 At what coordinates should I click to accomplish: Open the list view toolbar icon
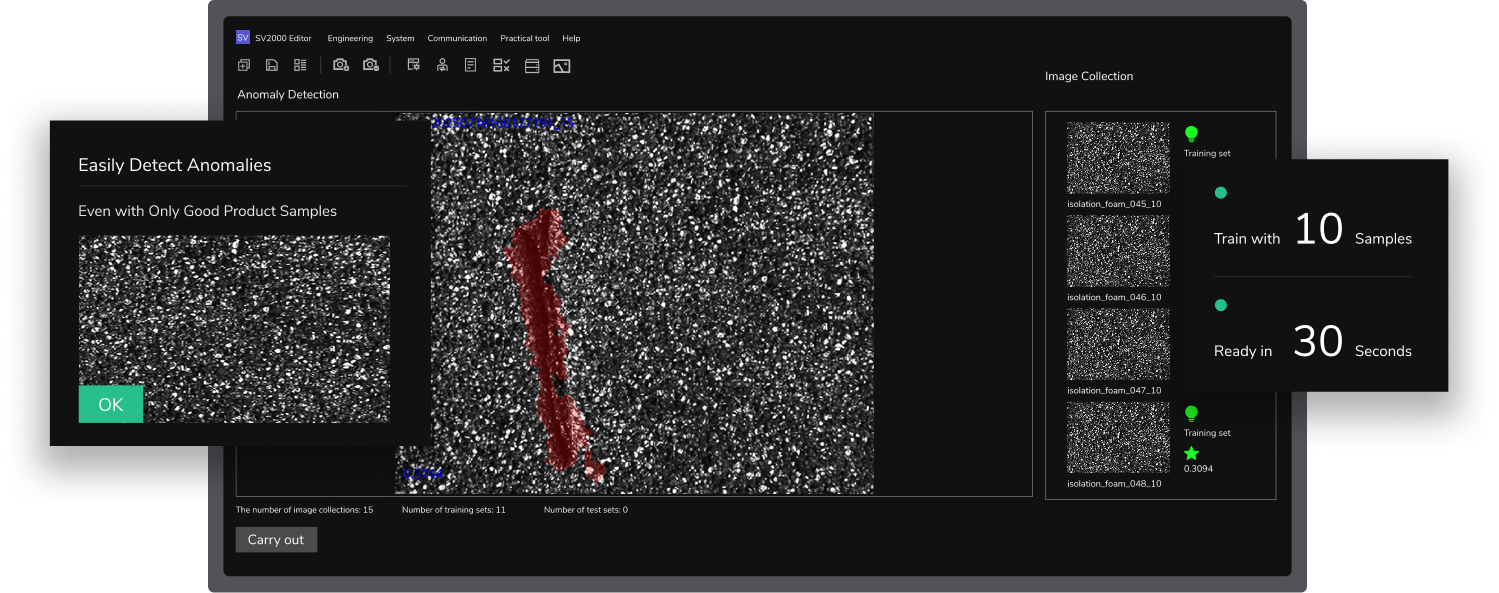pyautogui.click(x=300, y=66)
